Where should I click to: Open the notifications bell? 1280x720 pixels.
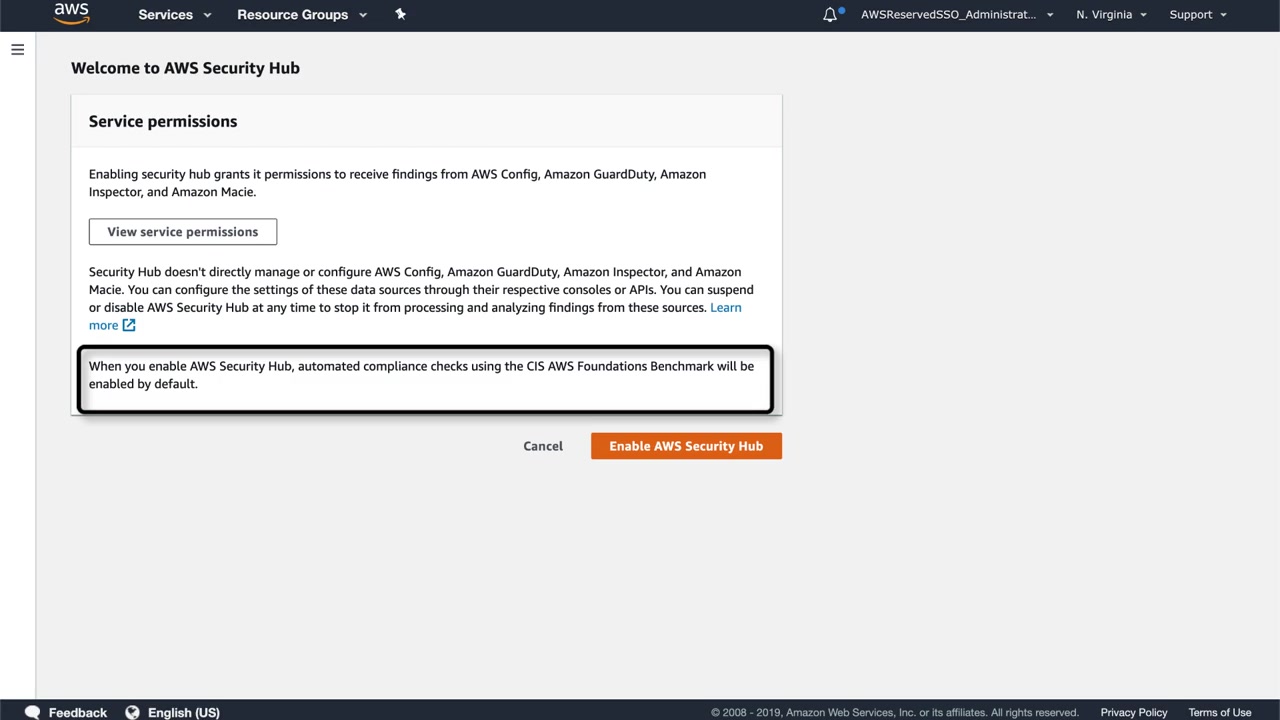click(x=830, y=15)
